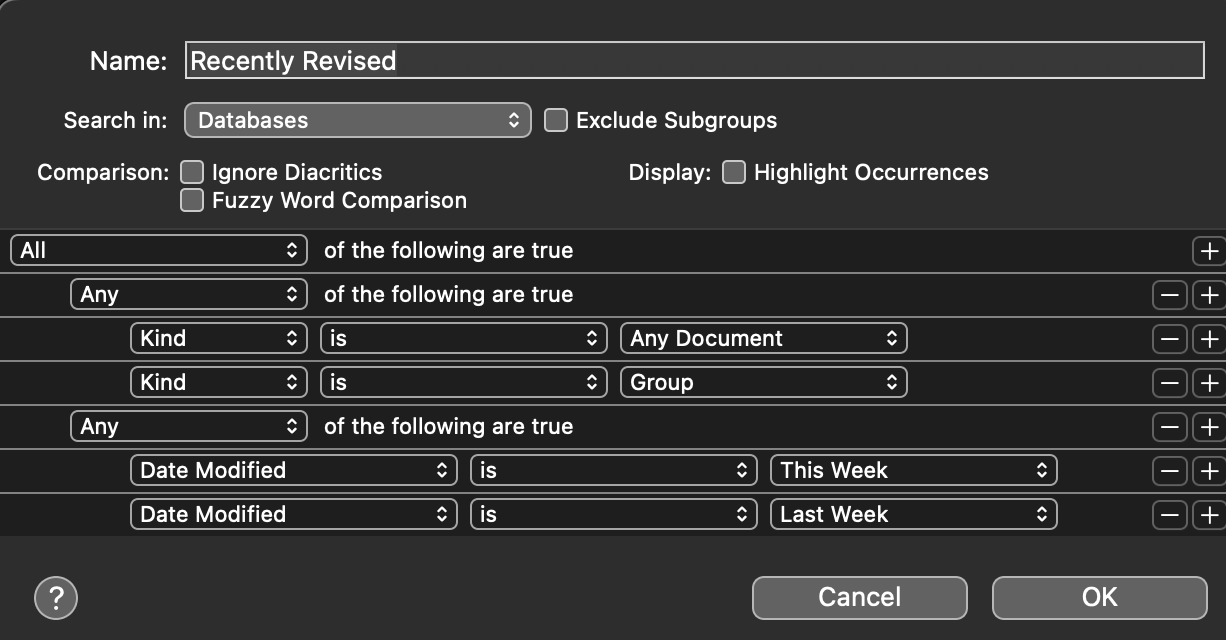Viewport: 1226px width, 640px height.
Task: Change the Any Document kind value
Action: pos(763,338)
